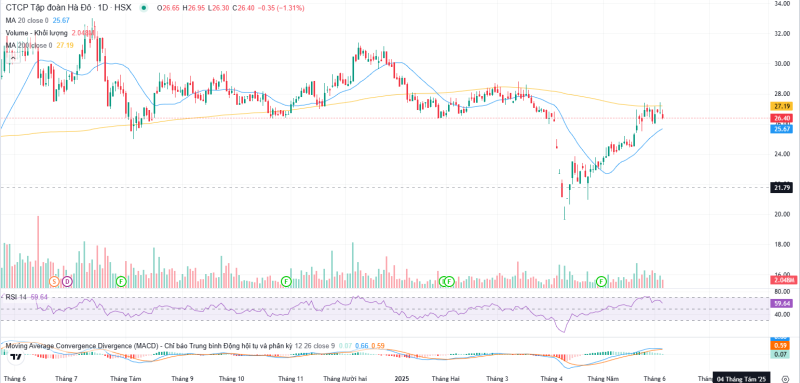Image resolution: width=800 pixels, height=383 pixels.
Task: Click 'Tháng Tám' on the time axis
Action: [126, 379]
